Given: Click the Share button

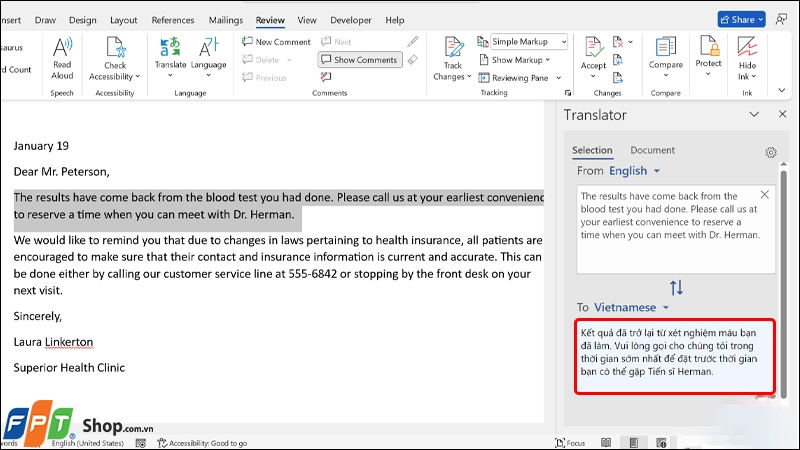Looking at the screenshot, I should (x=741, y=19).
